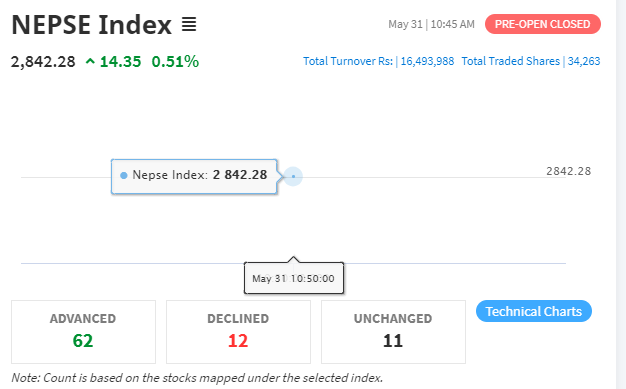626x389 pixels.
Task: Click the 2,842.28 index value
Action: pyautogui.click(x=43, y=62)
